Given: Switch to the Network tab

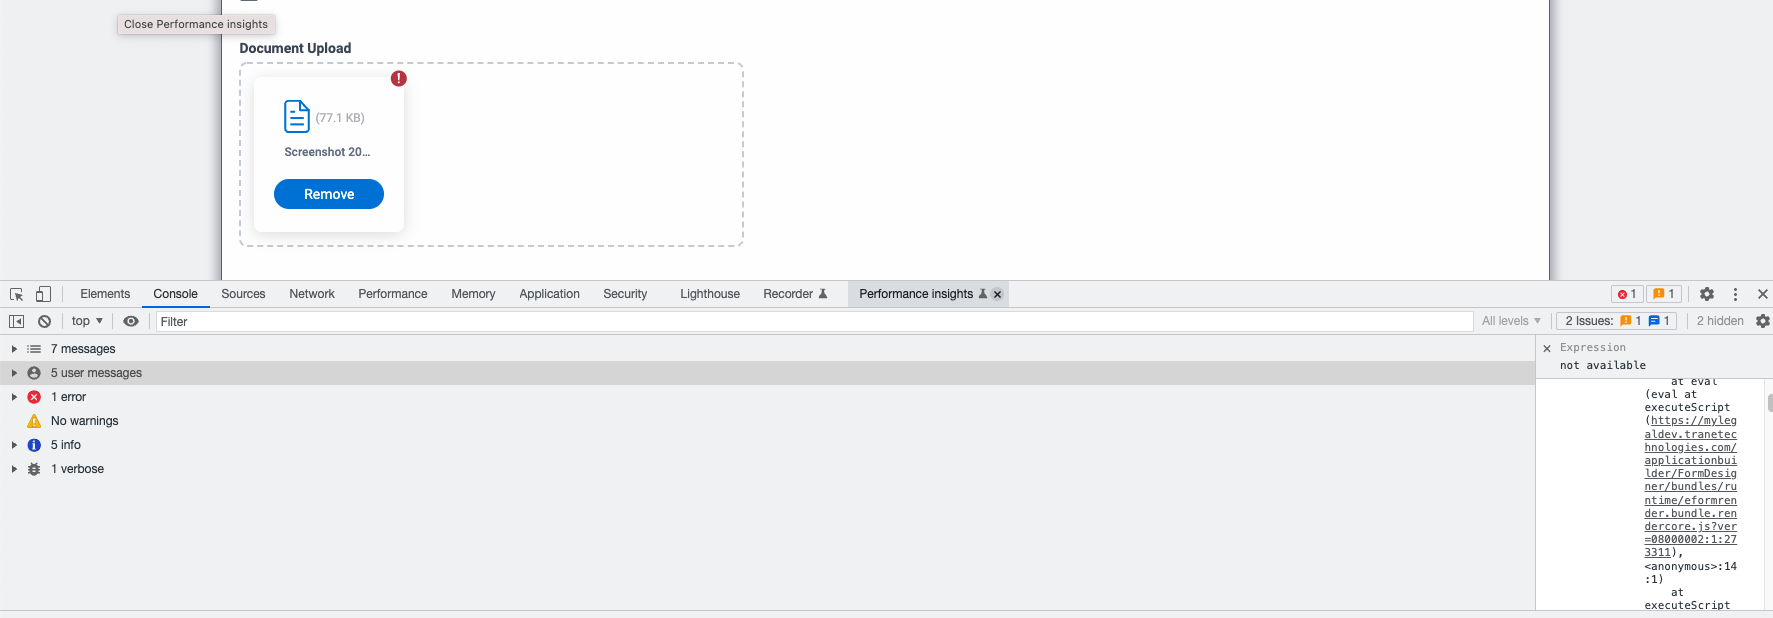Looking at the screenshot, I should [312, 294].
